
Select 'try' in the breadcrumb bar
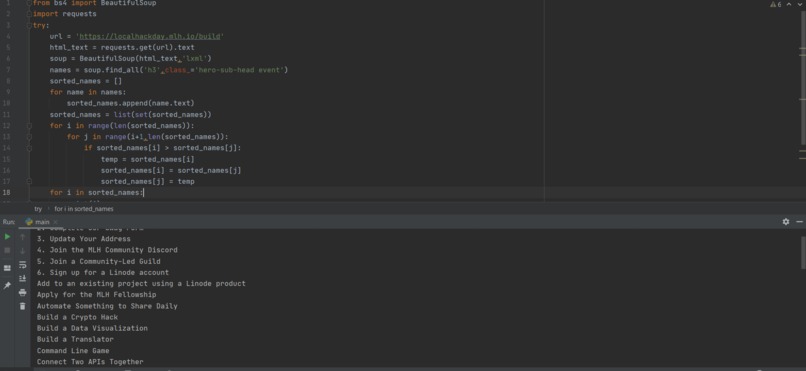coord(38,209)
